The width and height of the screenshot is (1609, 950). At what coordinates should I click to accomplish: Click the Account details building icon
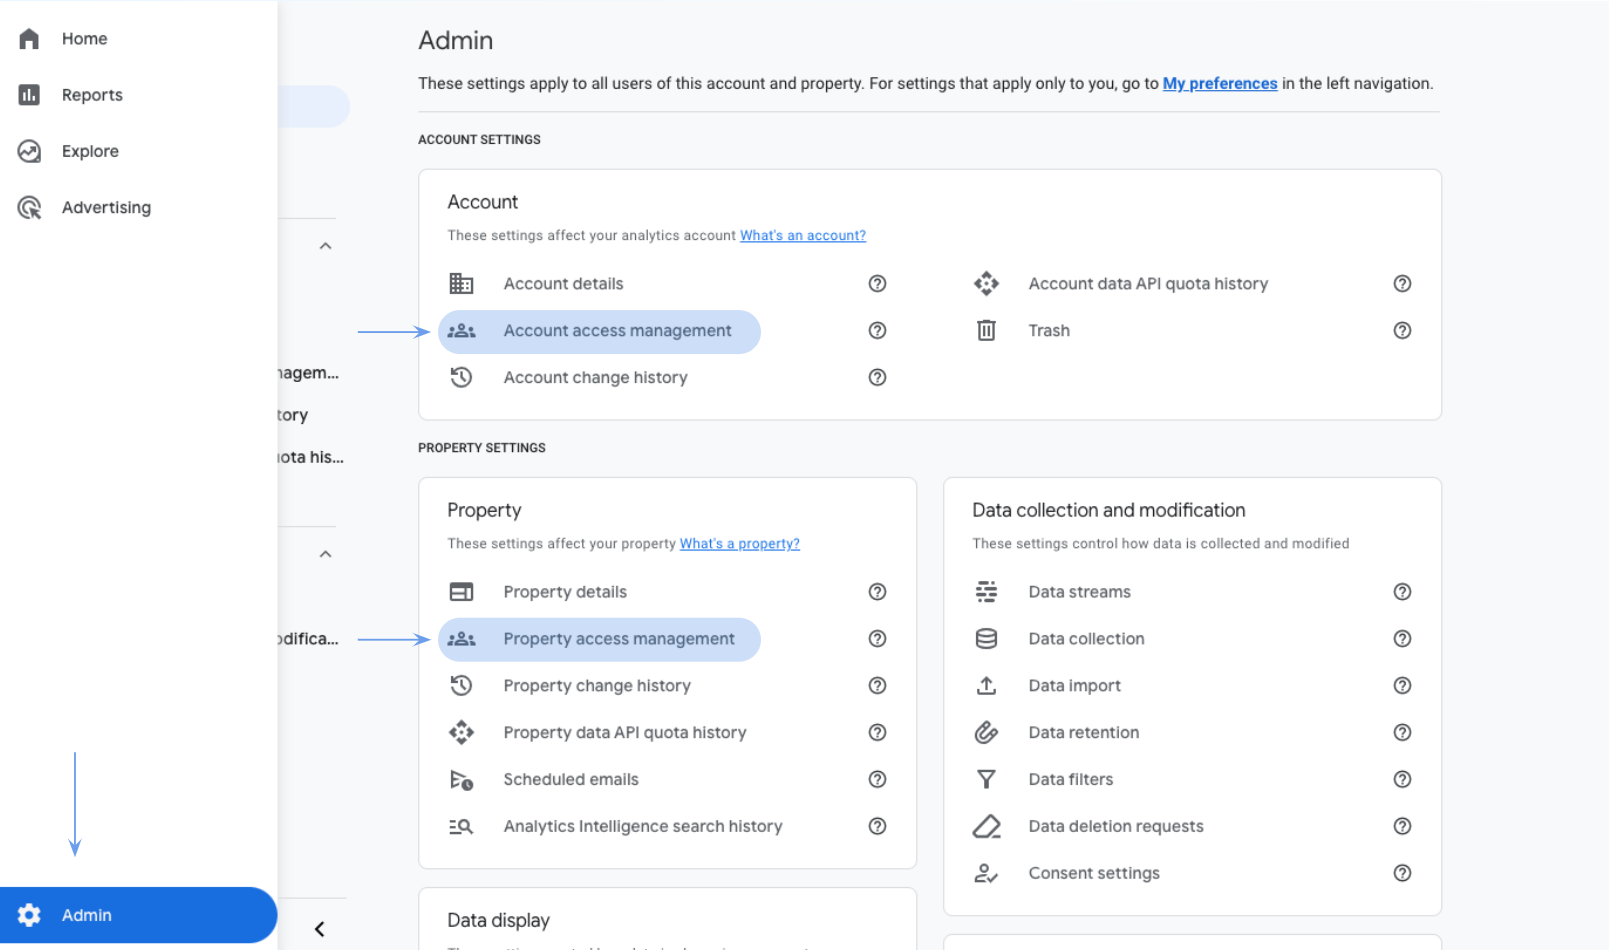pos(461,284)
